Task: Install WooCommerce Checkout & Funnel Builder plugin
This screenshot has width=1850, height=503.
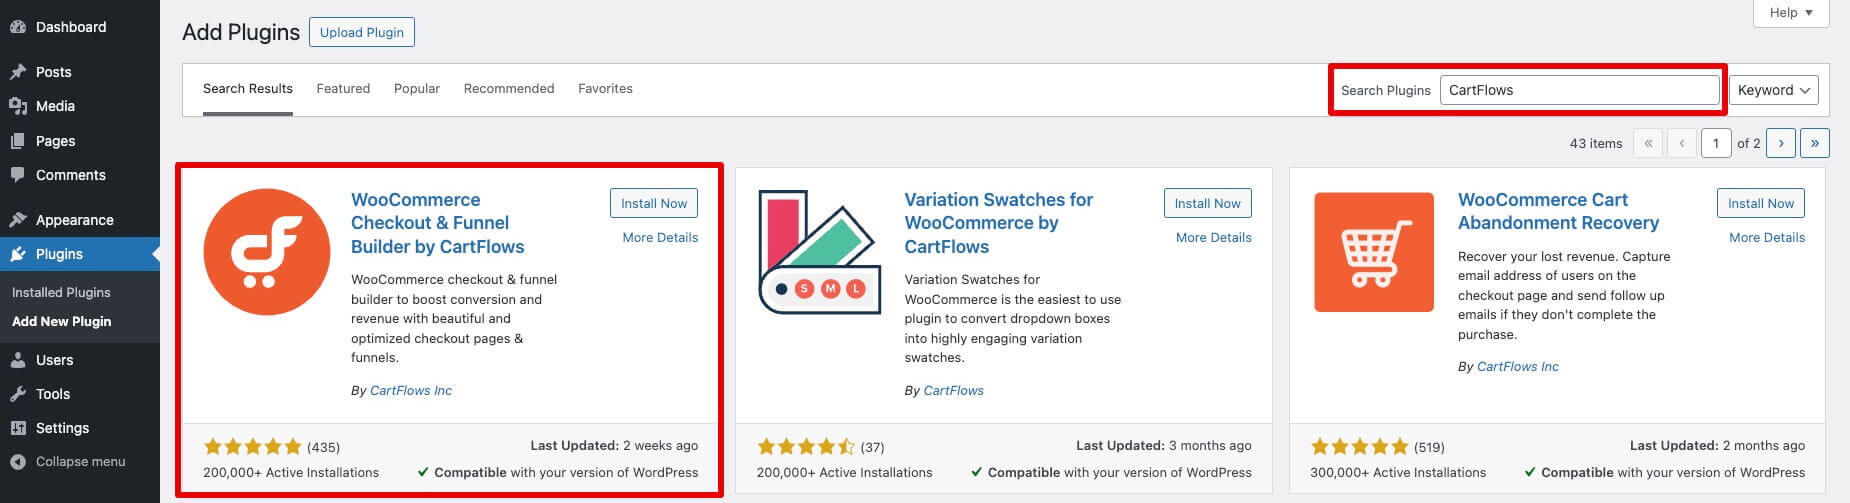Action: tap(654, 203)
